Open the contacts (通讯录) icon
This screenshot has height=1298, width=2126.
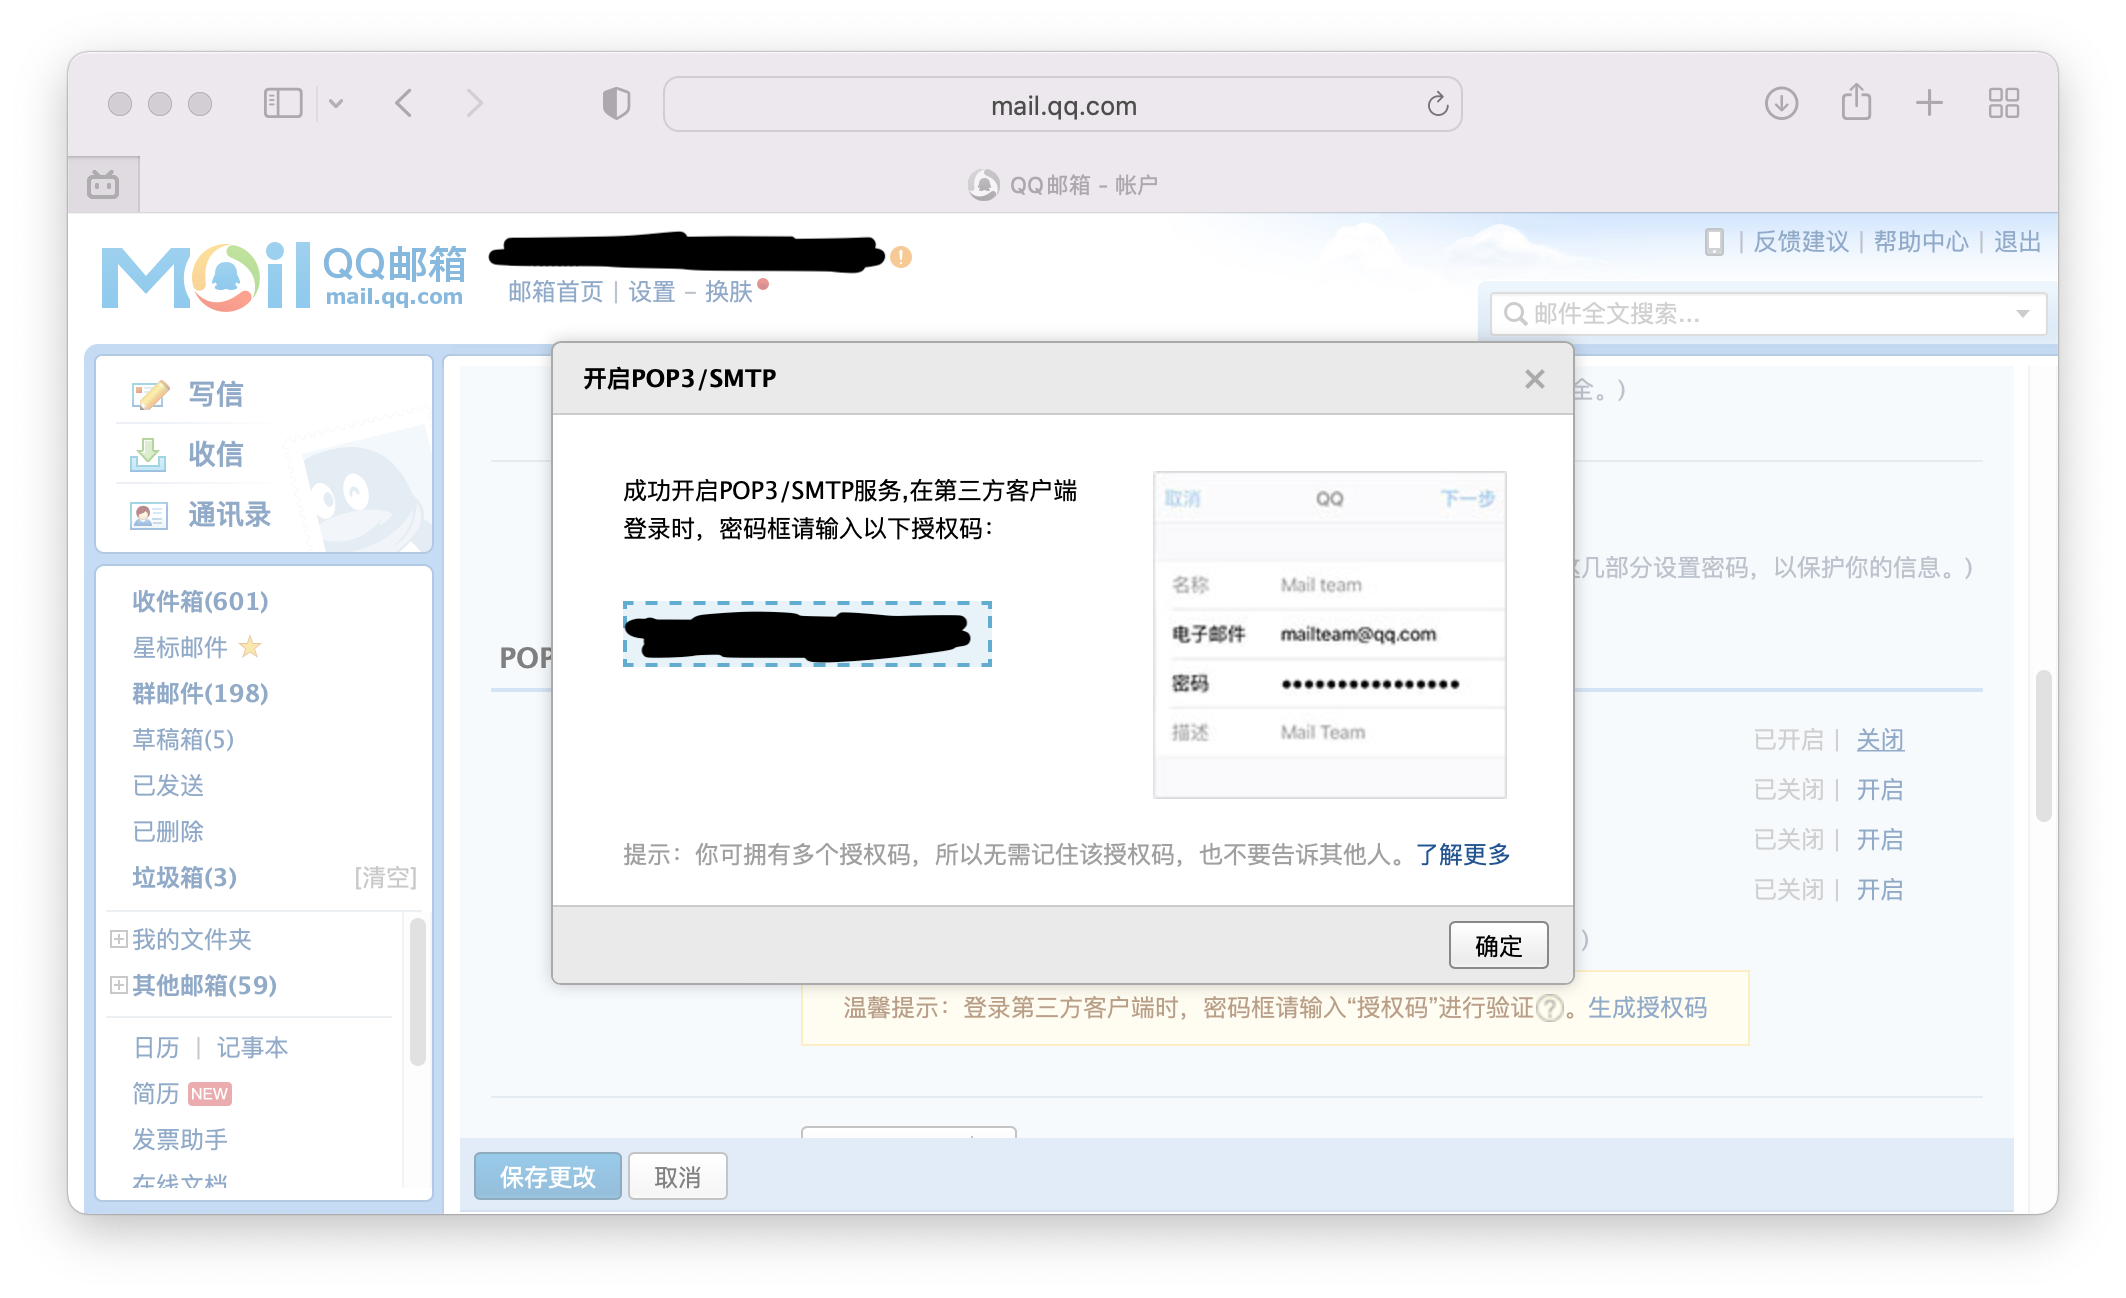tap(148, 516)
